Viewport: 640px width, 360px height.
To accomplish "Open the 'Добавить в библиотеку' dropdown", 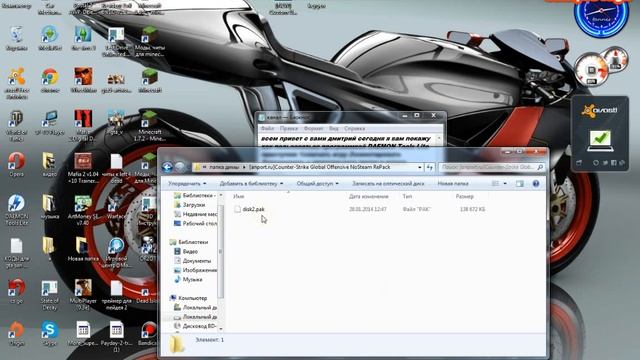I will tap(251, 184).
